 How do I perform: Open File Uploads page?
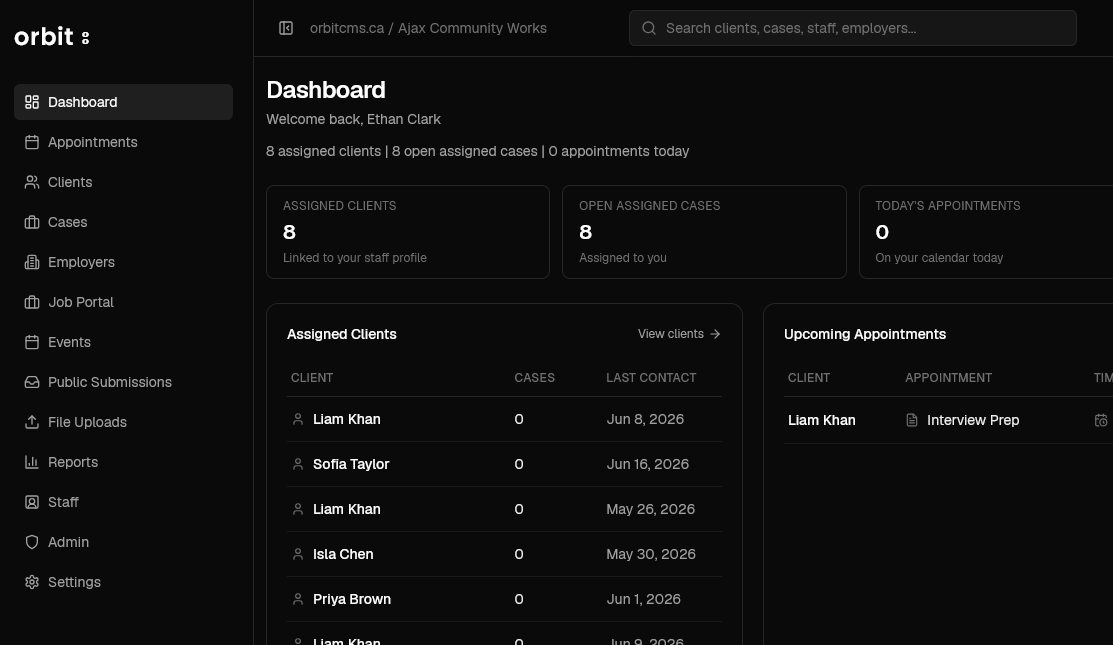click(x=124, y=422)
